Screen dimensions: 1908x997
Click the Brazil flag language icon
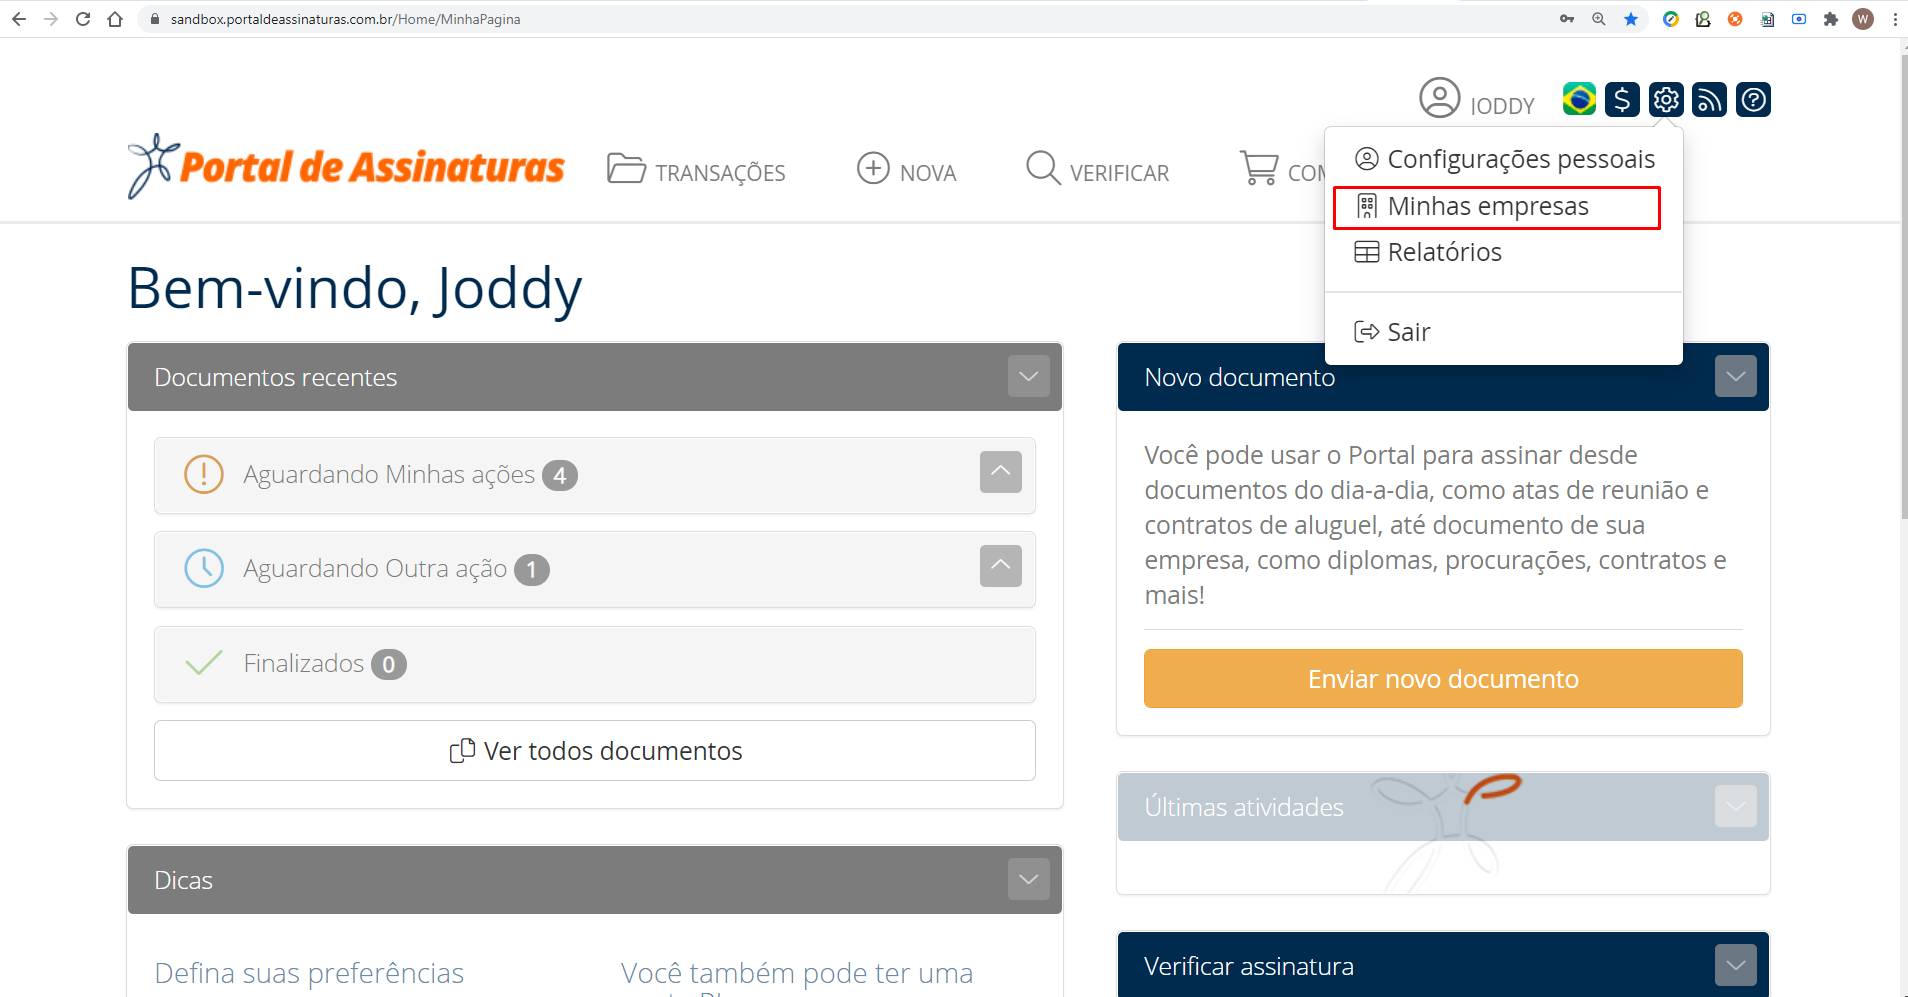[1579, 99]
